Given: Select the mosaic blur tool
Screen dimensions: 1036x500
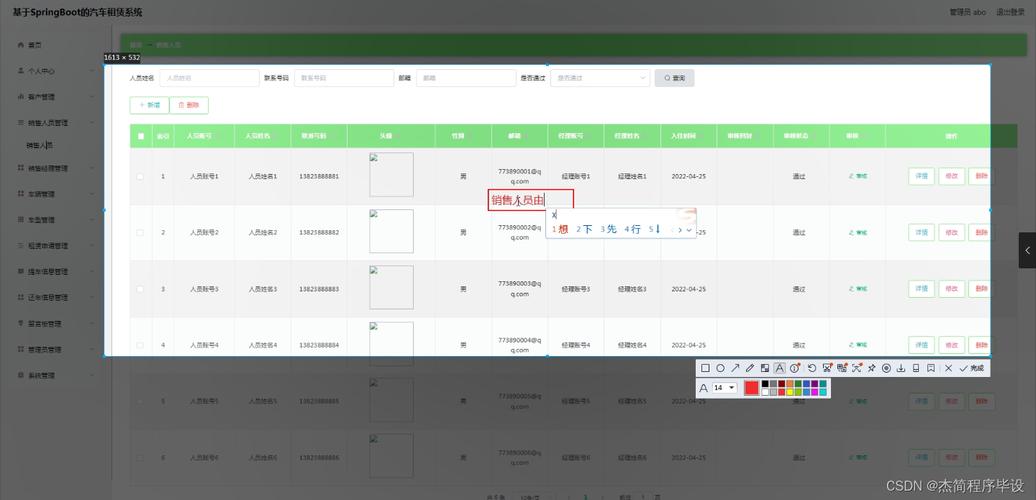Looking at the screenshot, I should (x=765, y=368).
